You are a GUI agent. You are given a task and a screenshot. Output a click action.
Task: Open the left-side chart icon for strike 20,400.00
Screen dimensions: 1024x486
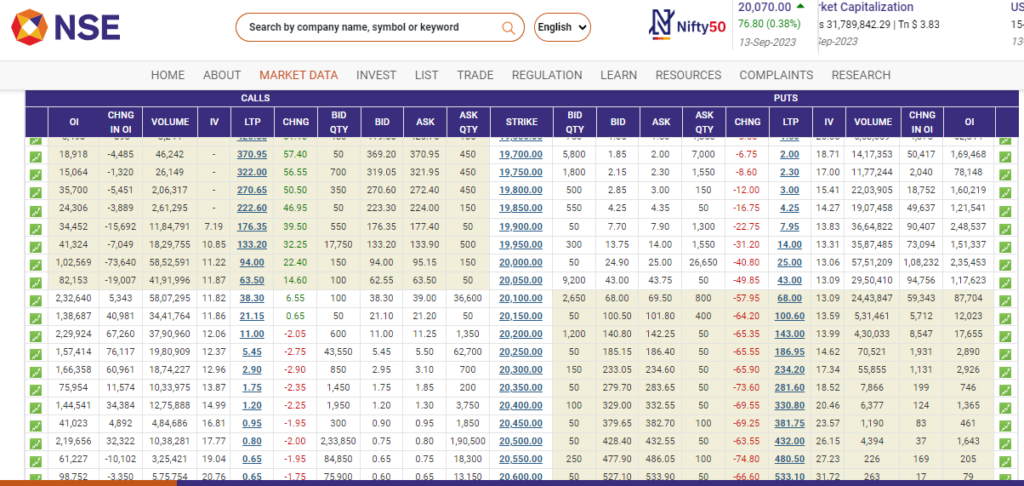(x=36, y=408)
